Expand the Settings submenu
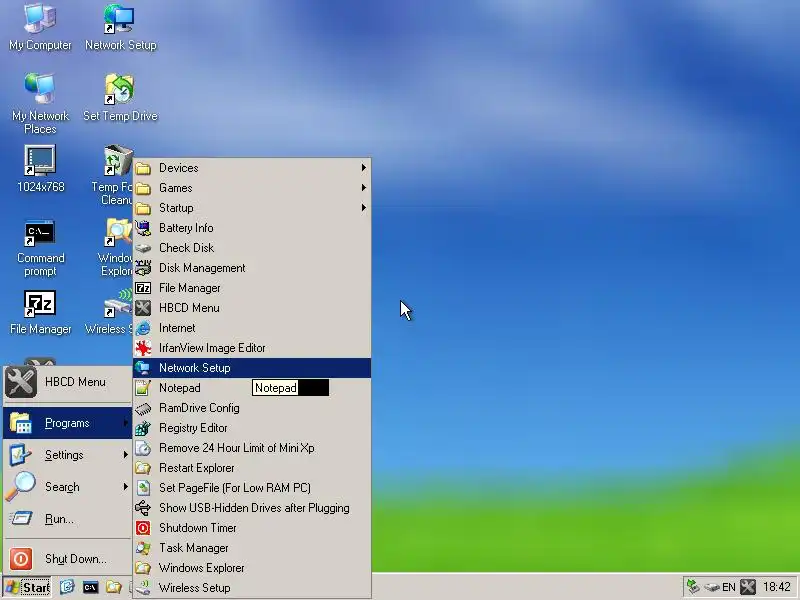 (67, 455)
